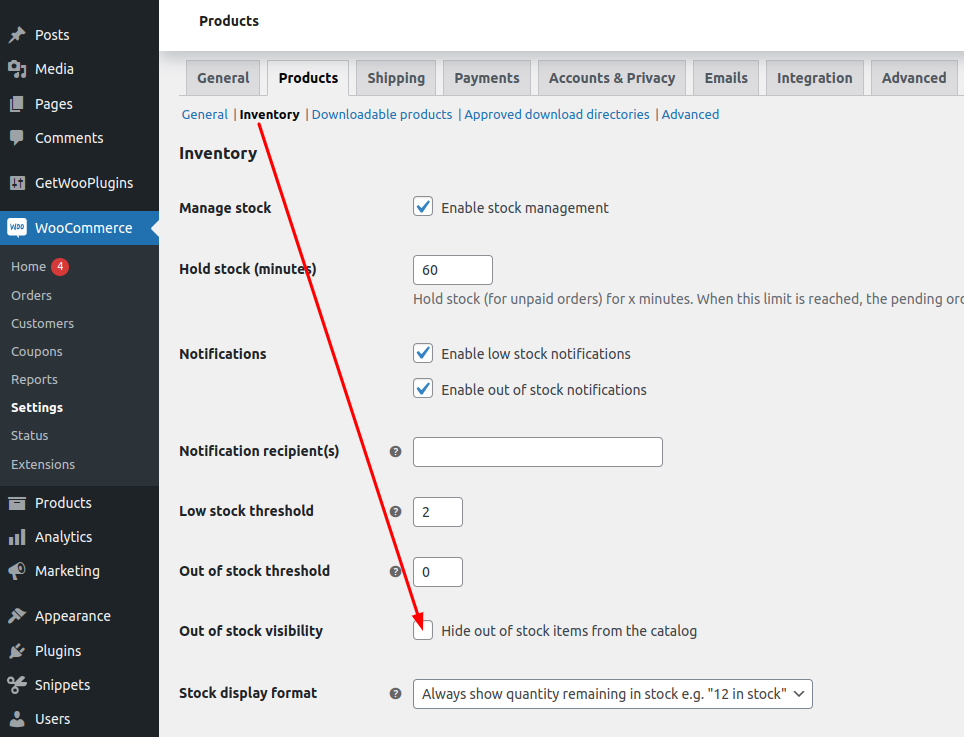Open the Reports submenu item
The width and height of the screenshot is (964, 737).
34,380
